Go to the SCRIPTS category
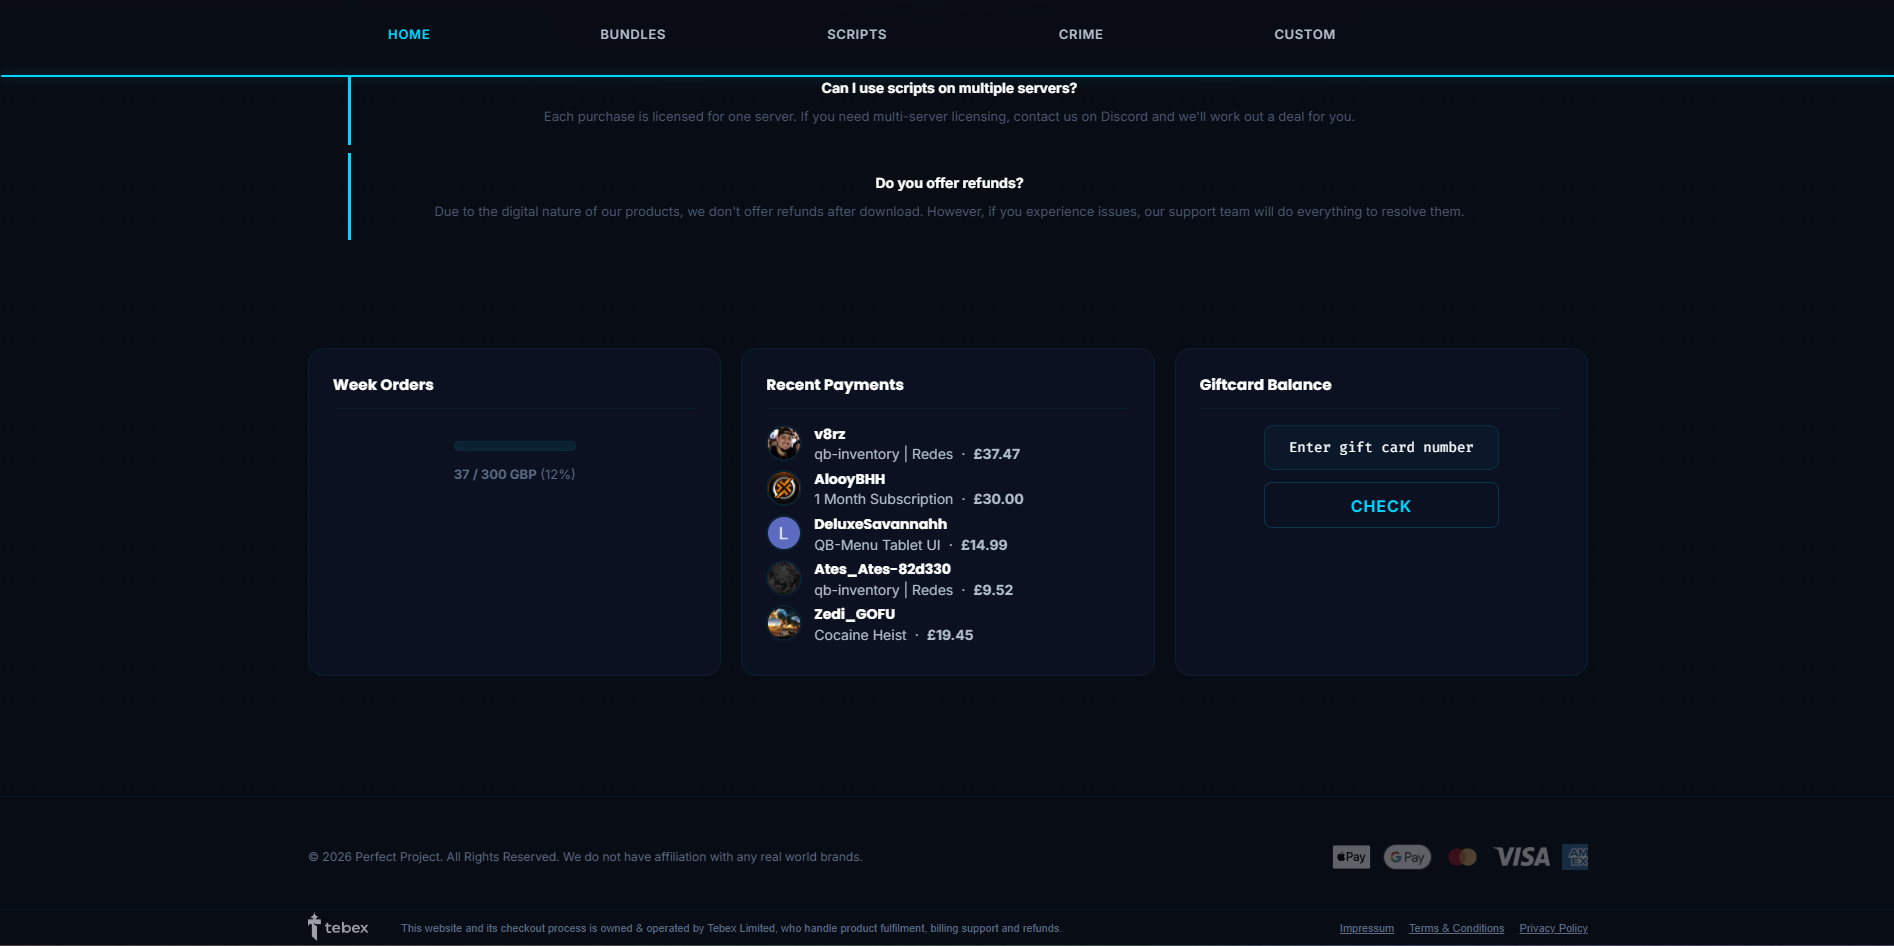 pyautogui.click(x=857, y=34)
